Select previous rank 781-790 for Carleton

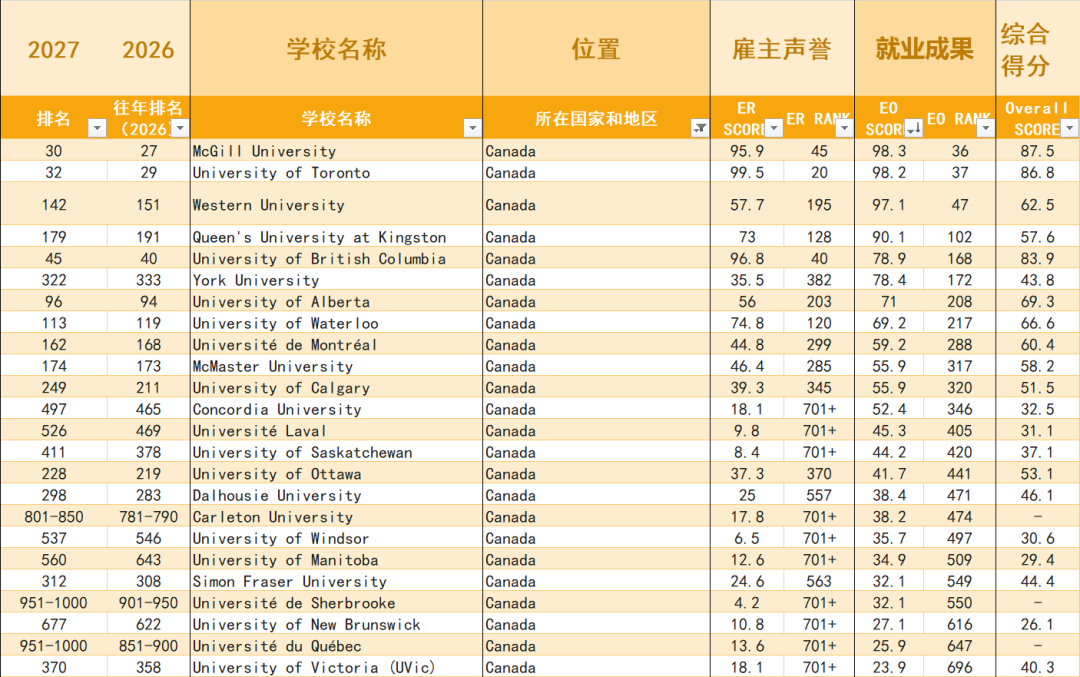(x=148, y=517)
